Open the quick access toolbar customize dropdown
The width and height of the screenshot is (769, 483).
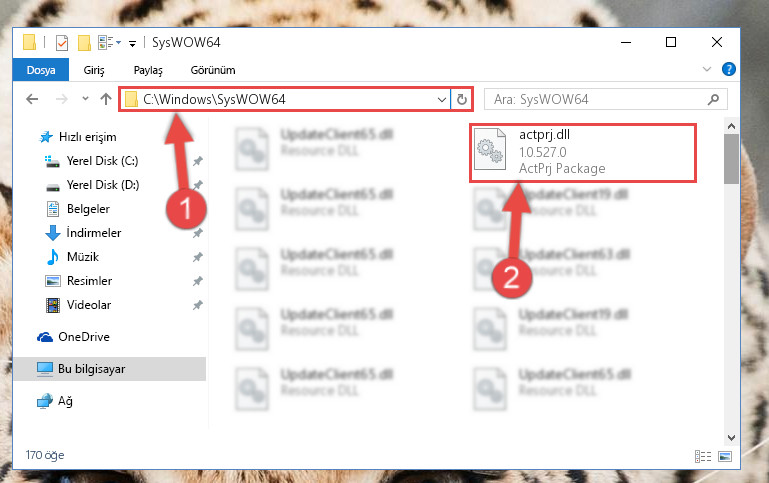(x=132, y=44)
